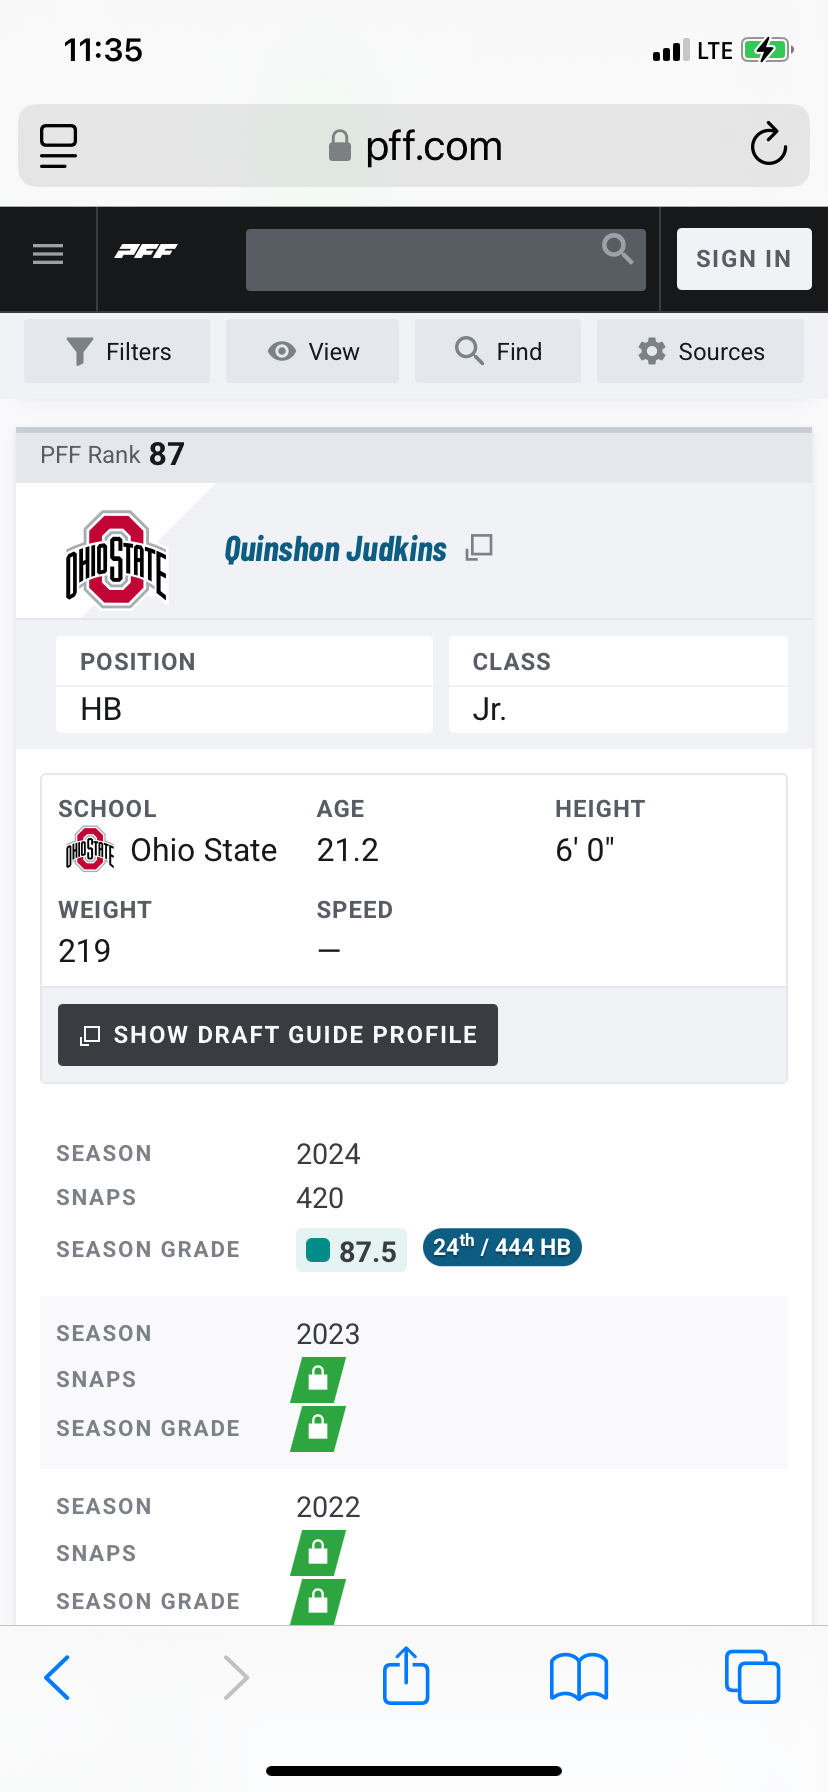Open the View options
Image resolution: width=828 pixels, height=1792 pixels.
click(313, 352)
